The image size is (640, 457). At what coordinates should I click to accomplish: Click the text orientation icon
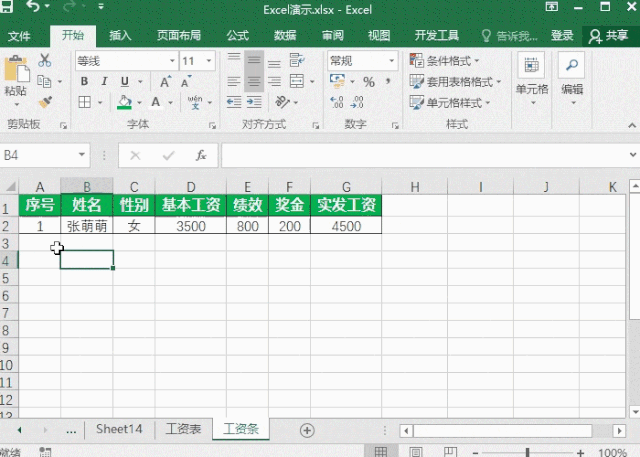click(x=282, y=102)
